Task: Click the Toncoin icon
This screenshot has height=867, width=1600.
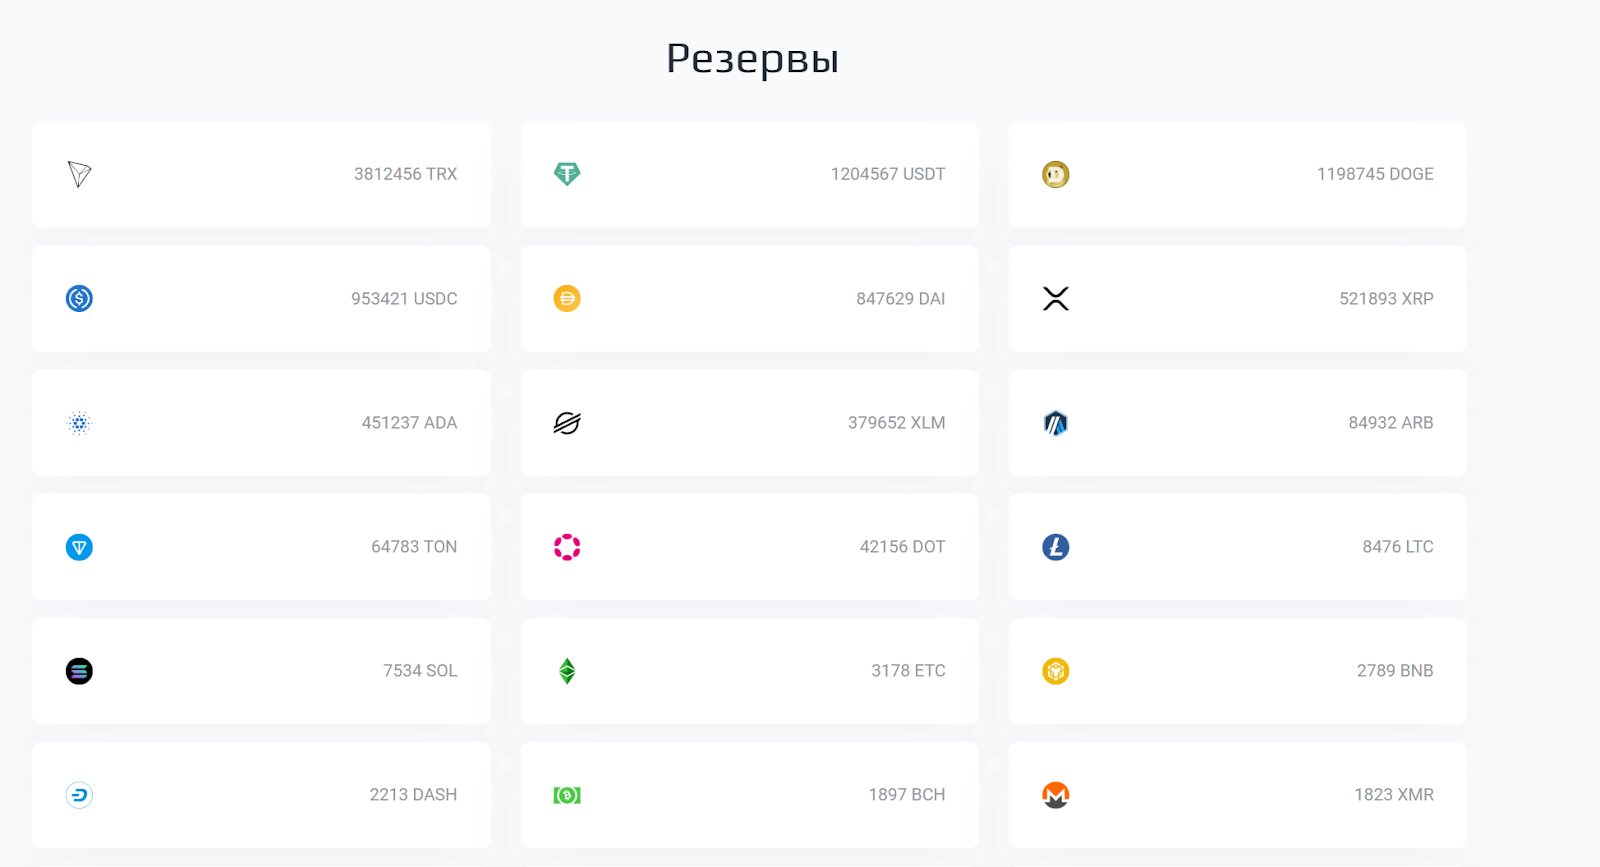Action: [79, 546]
